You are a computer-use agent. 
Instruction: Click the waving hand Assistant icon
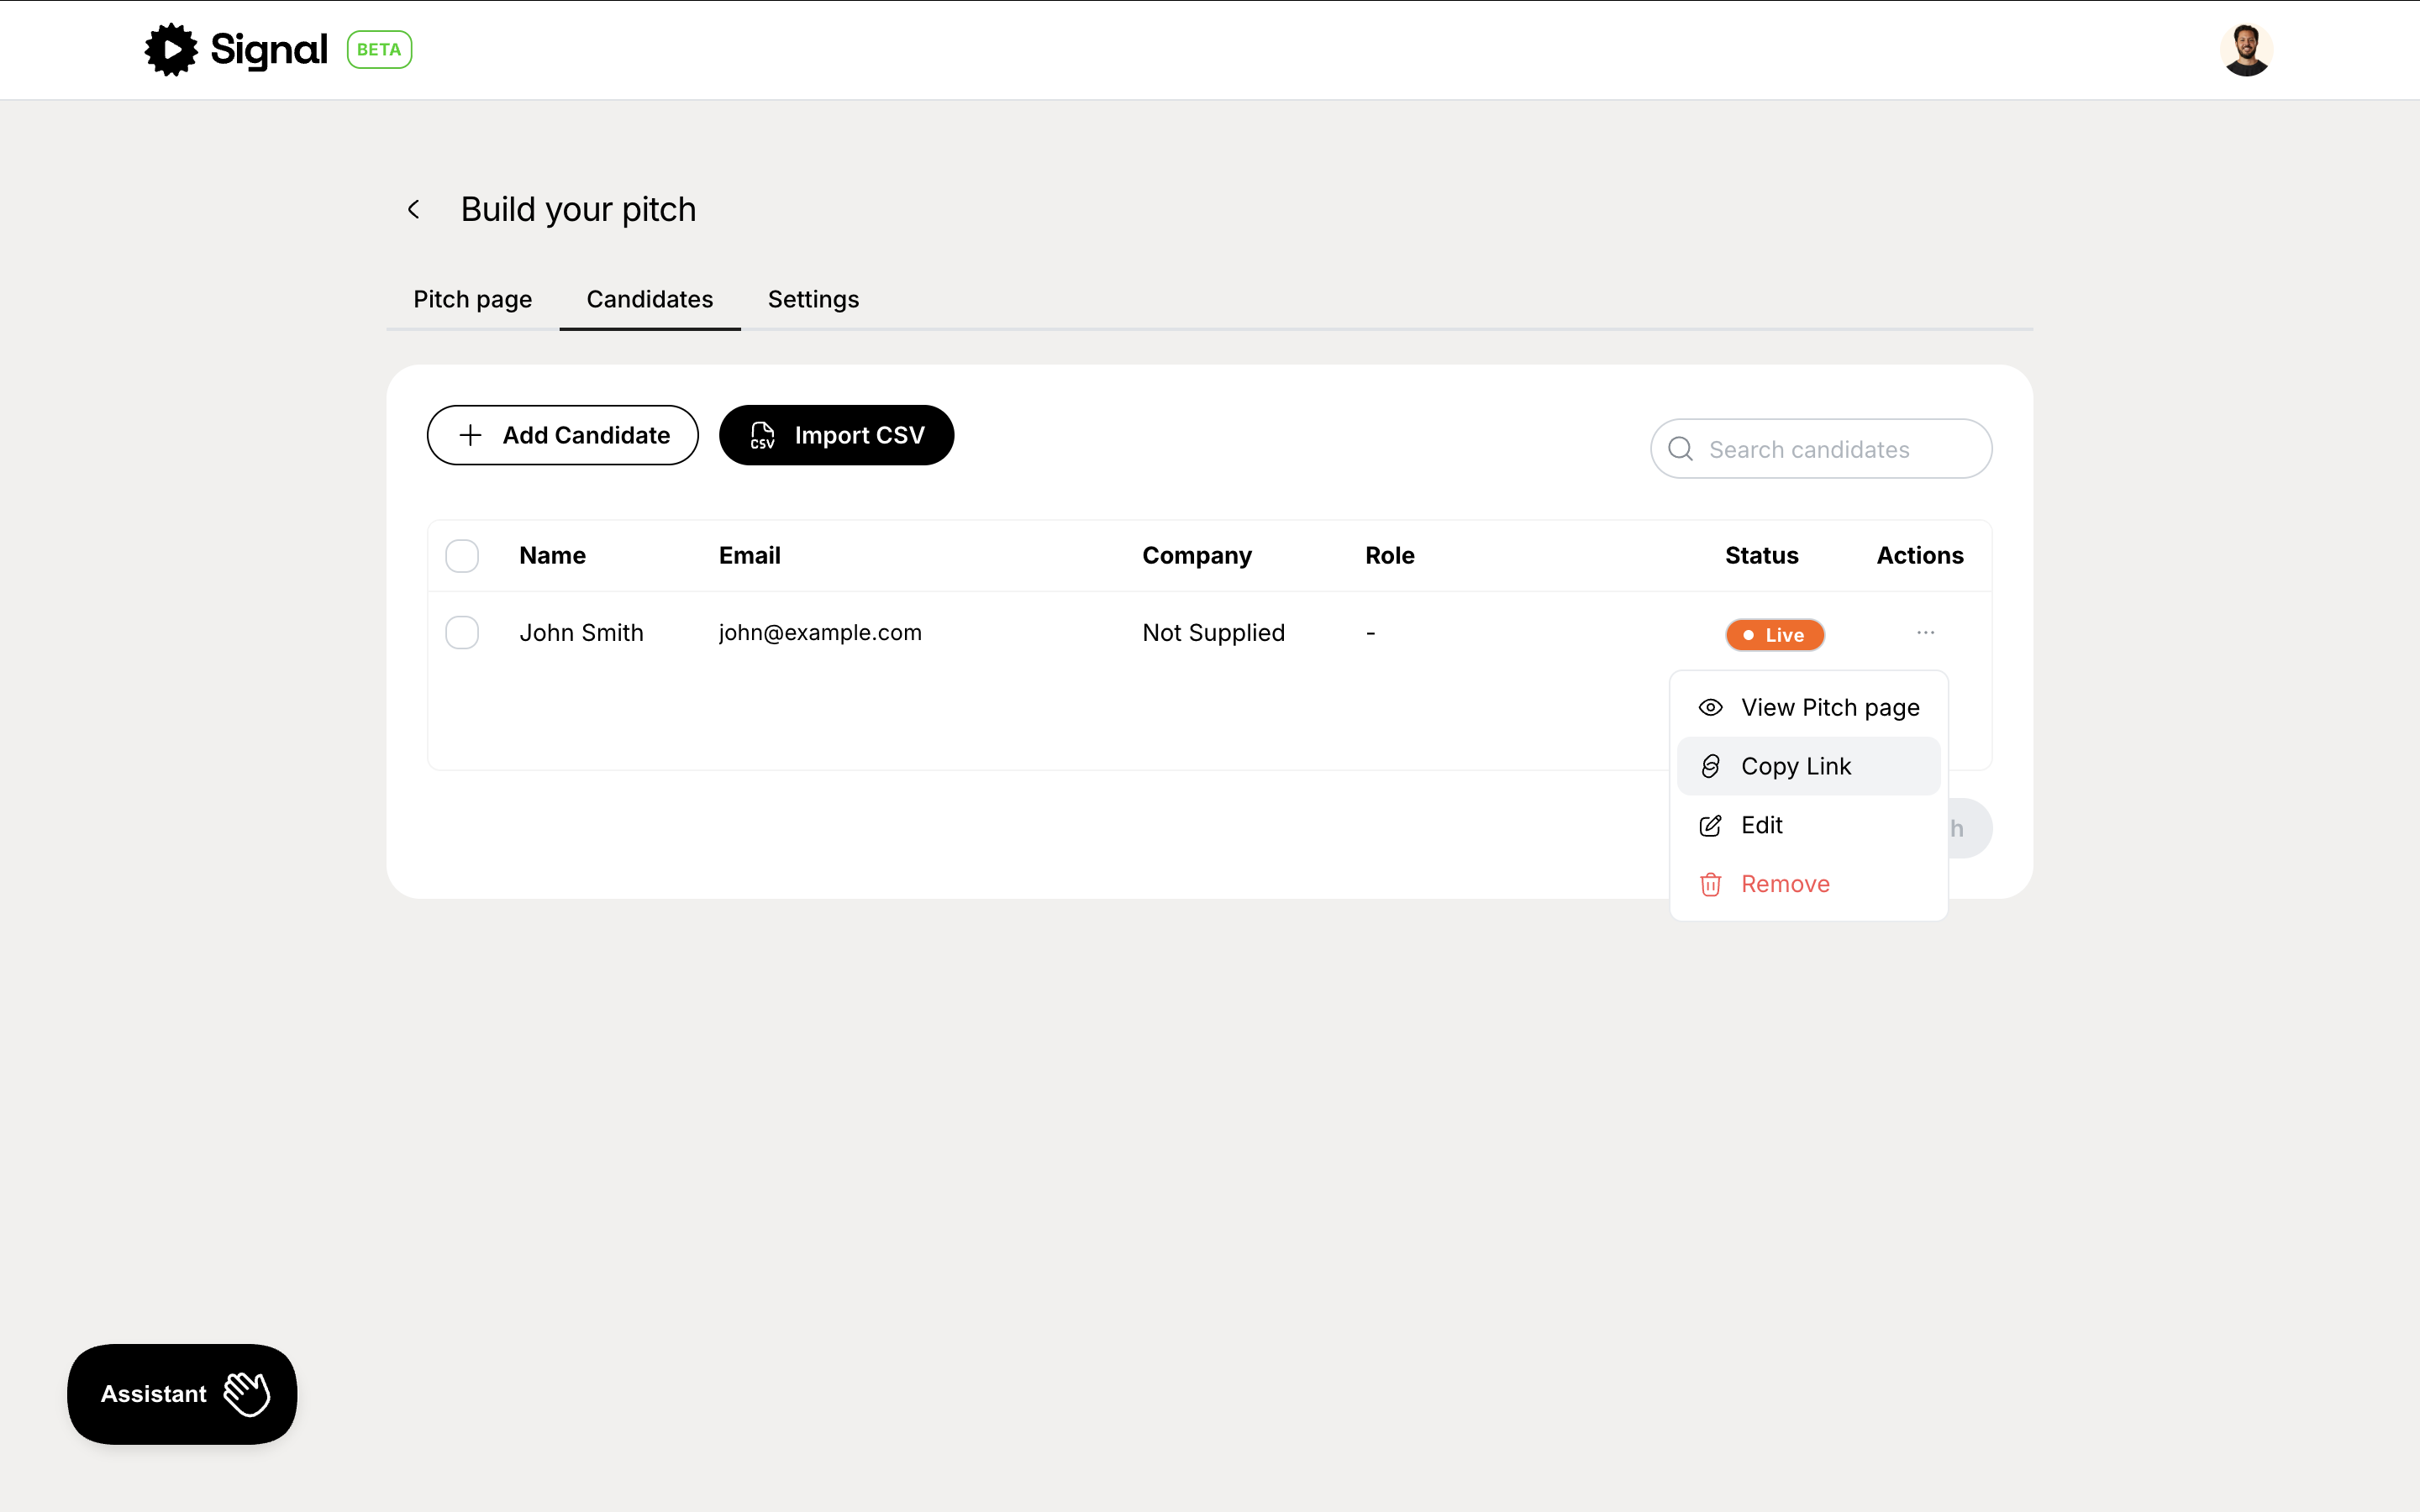[246, 1393]
